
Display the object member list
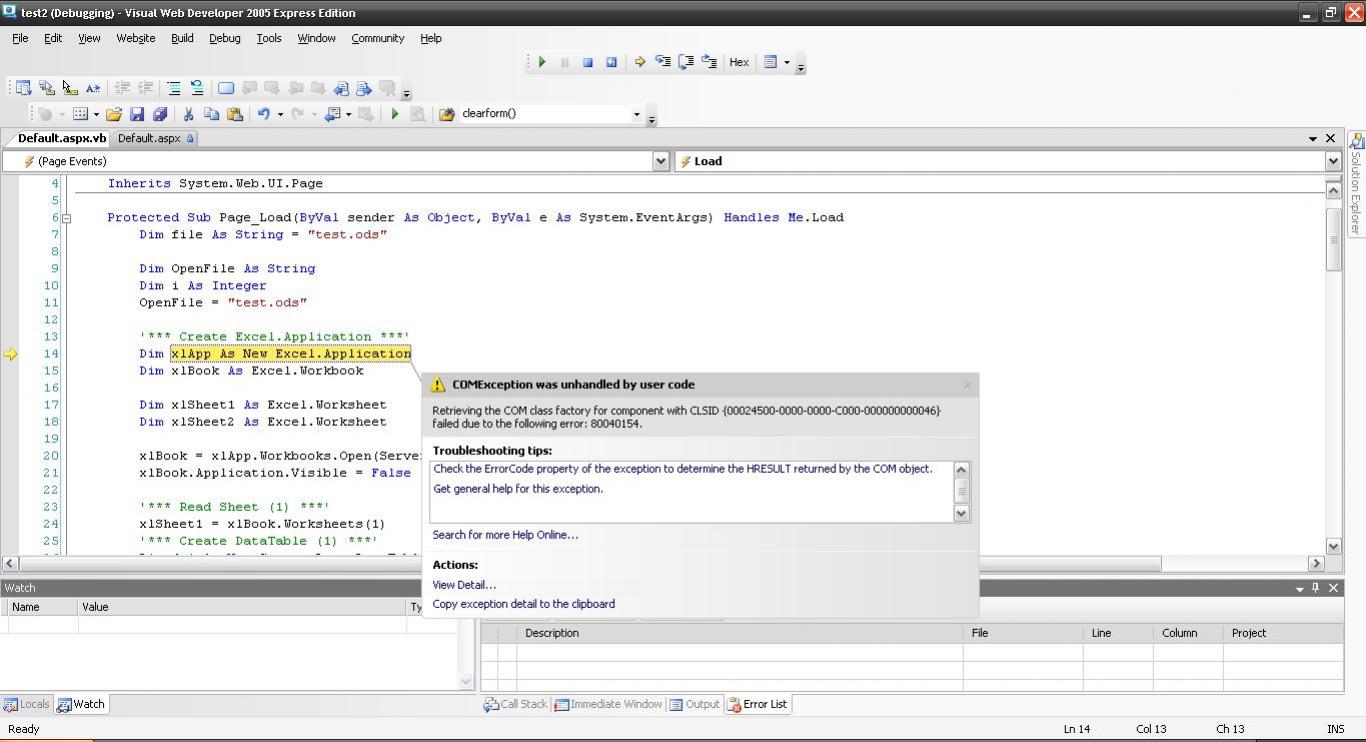[23, 88]
